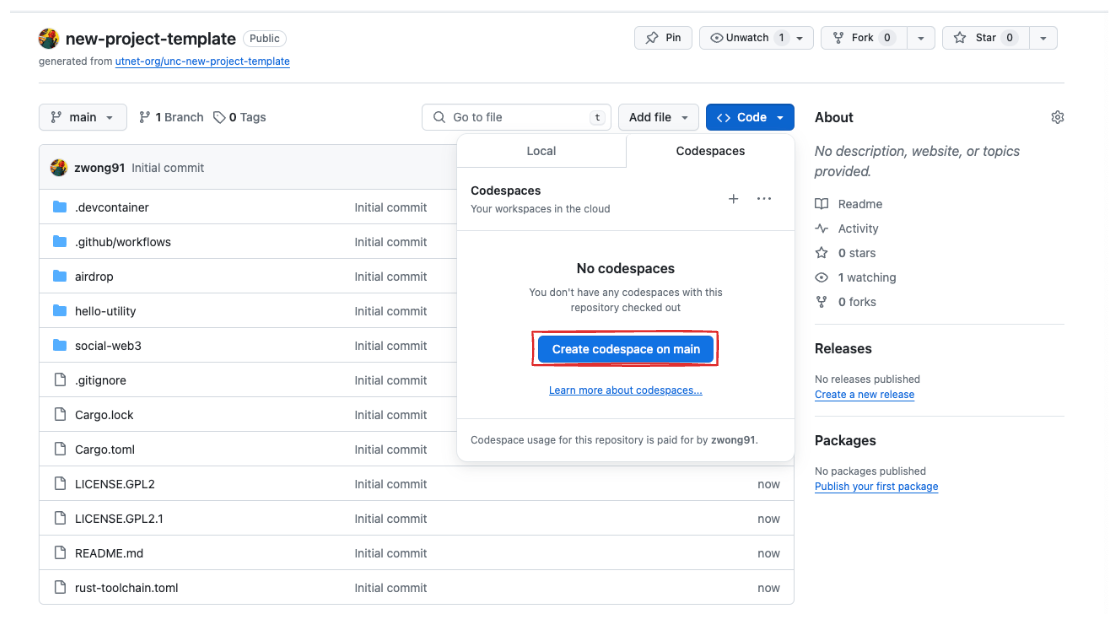The width and height of the screenshot is (1118, 624).
Task: Click the .github/workflows folder icon
Action: click(60, 242)
